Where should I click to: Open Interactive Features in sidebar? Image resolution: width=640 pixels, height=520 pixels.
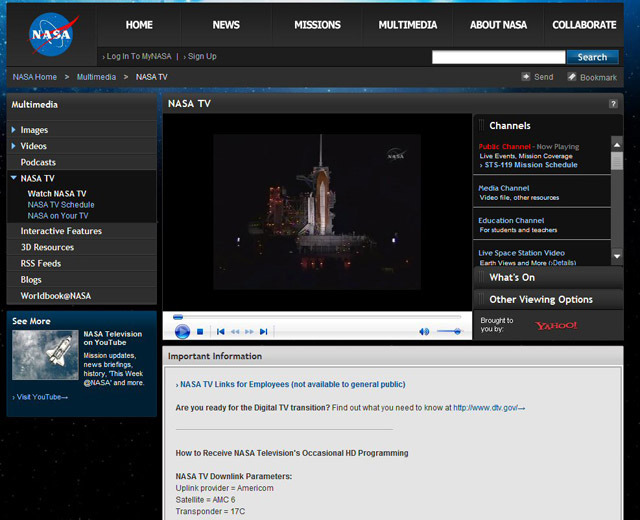[61, 231]
